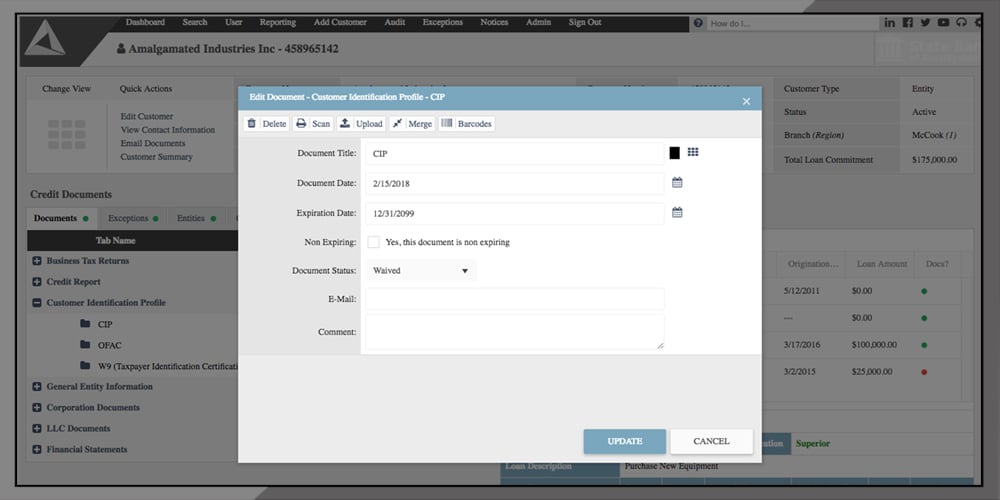Open the Document Date calendar picker

click(677, 183)
